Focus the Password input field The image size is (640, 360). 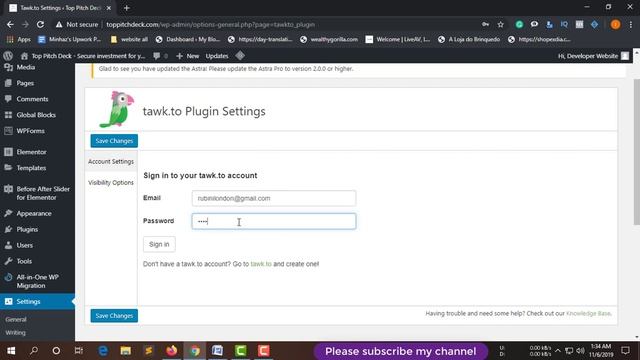274,221
